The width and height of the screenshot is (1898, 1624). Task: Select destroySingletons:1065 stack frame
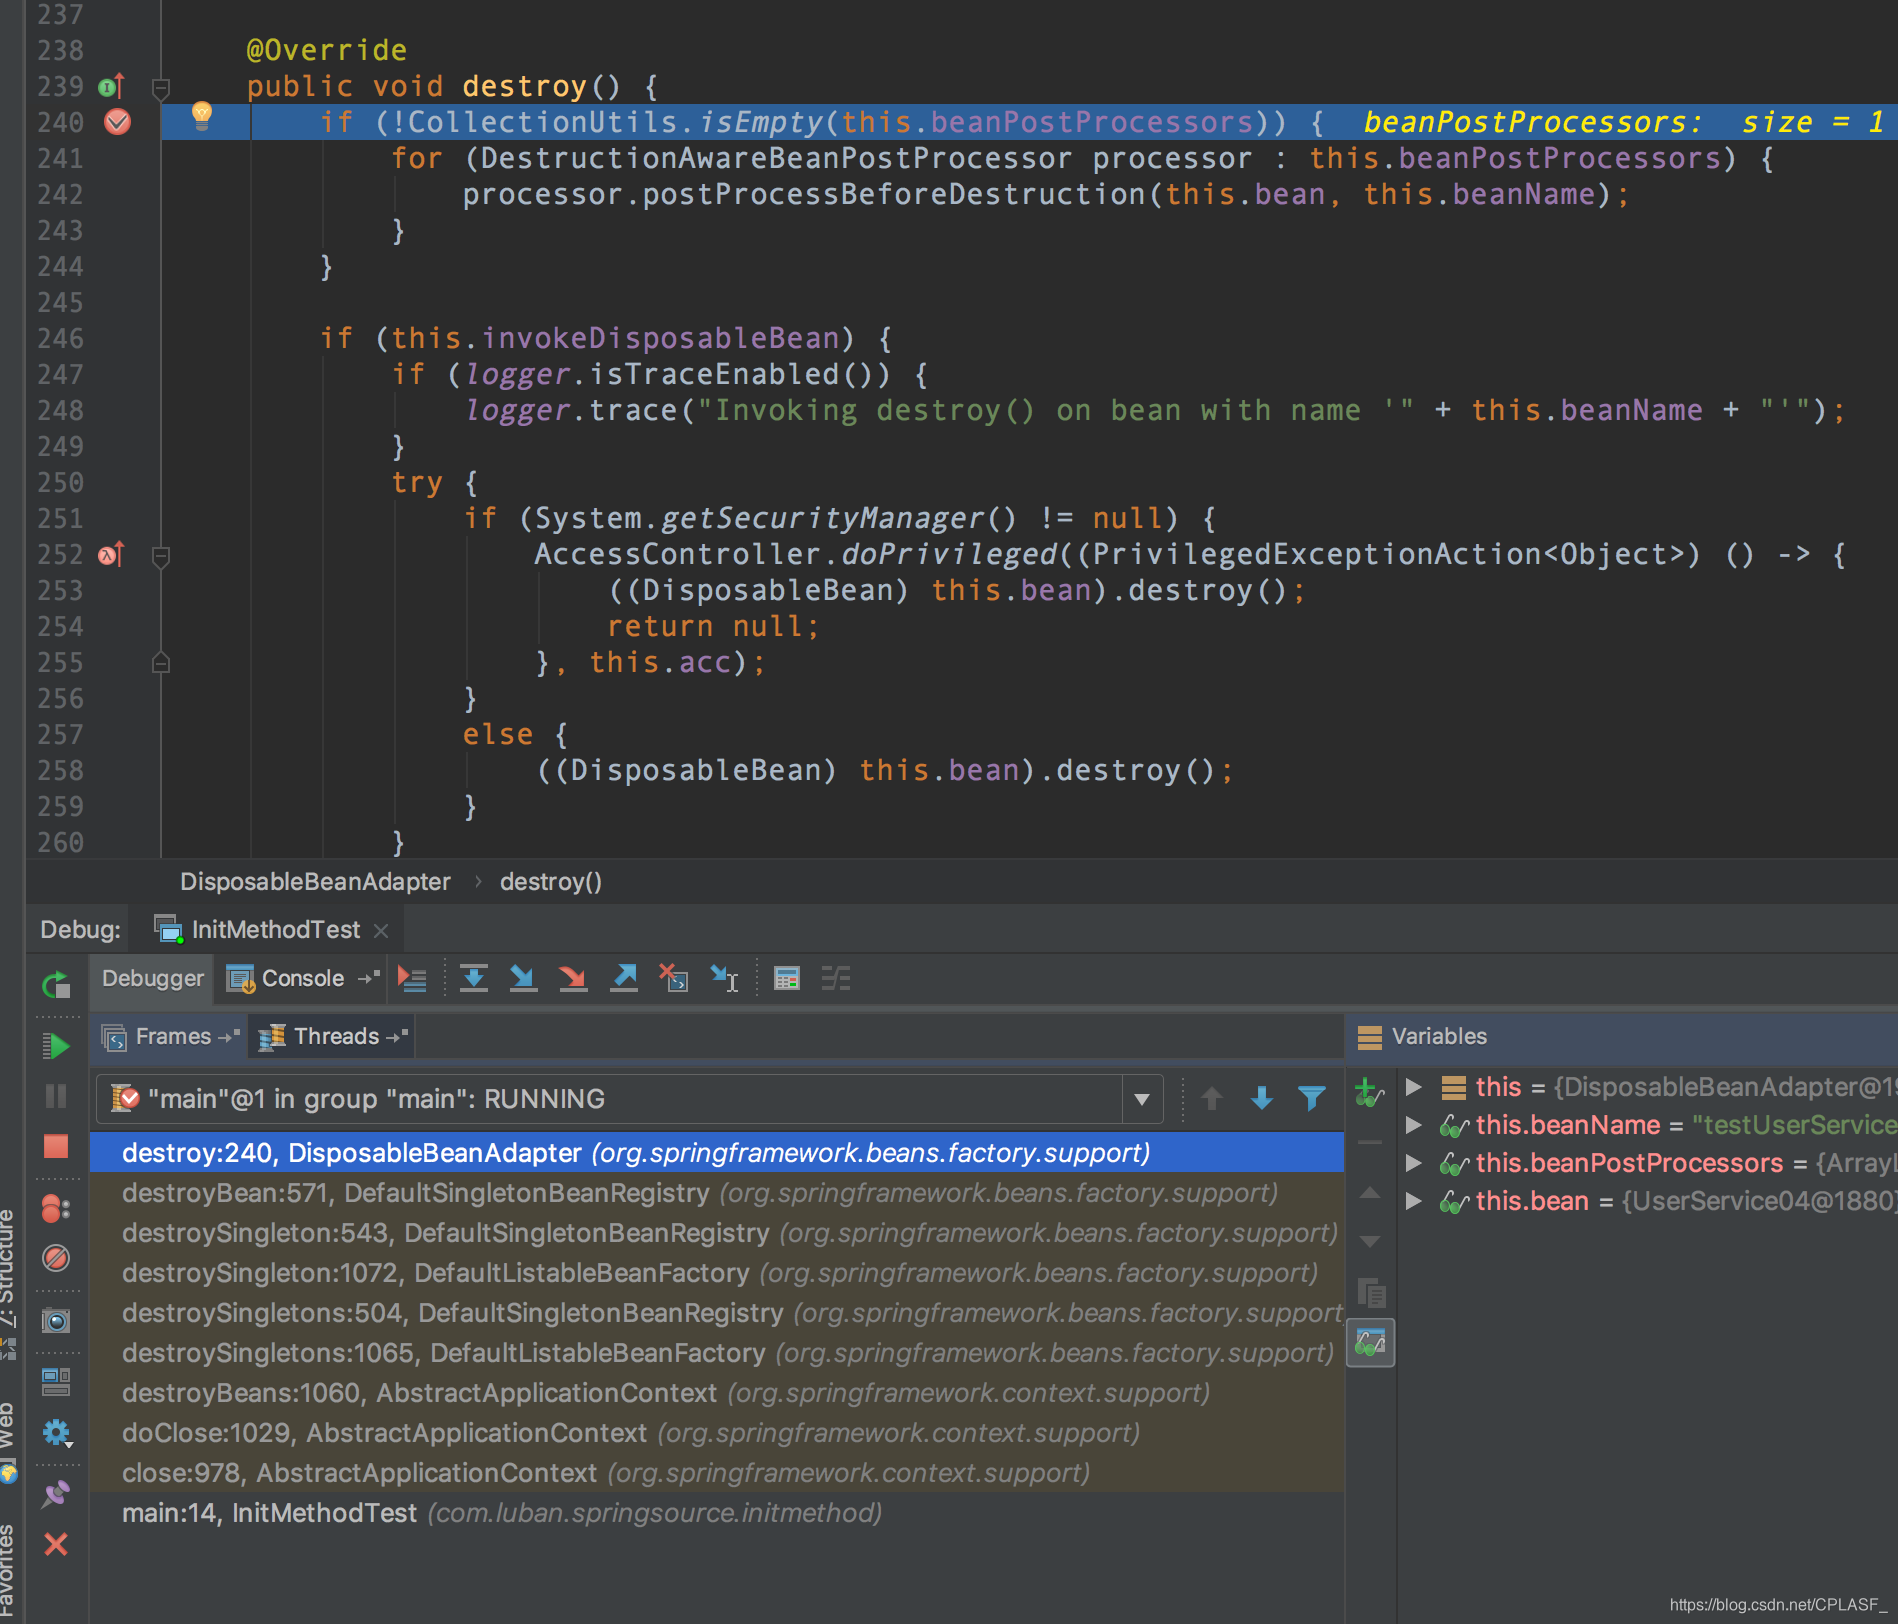click(717, 1353)
